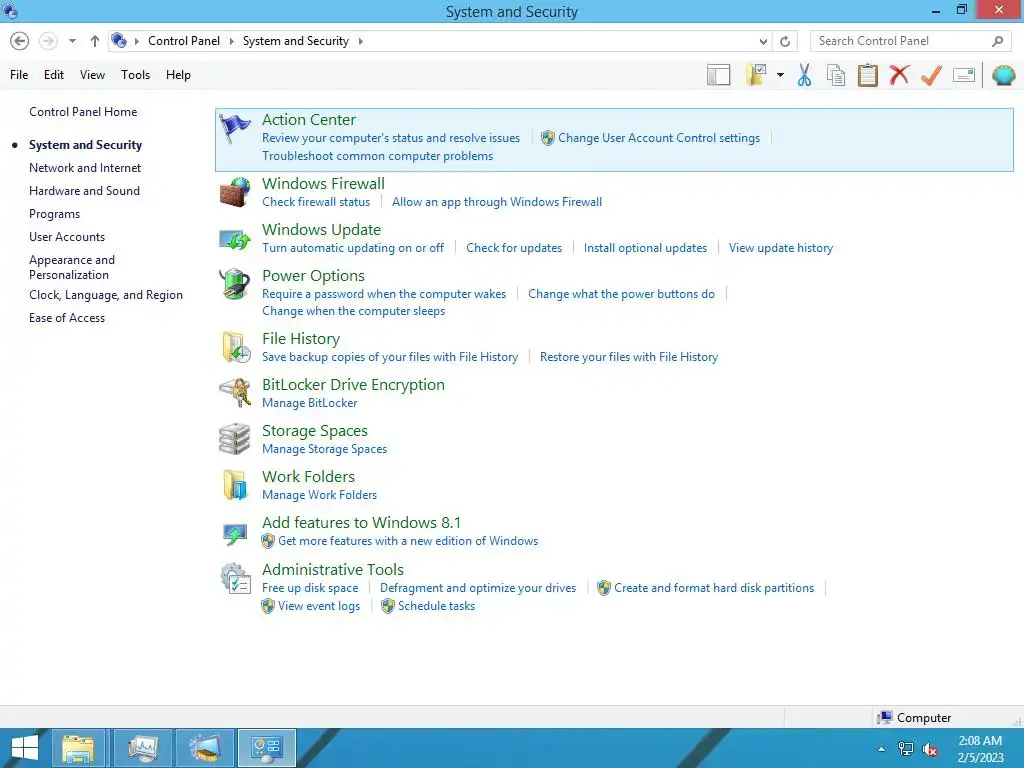Click Change User Account Control settings

pos(658,138)
